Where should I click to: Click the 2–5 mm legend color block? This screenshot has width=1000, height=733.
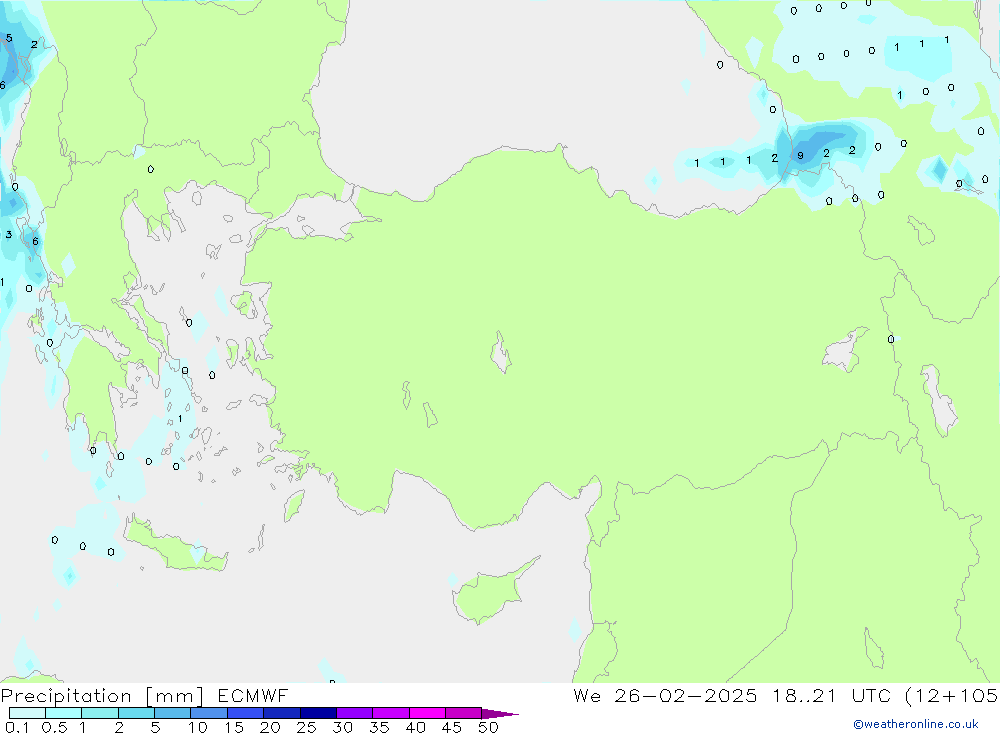[136, 713]
